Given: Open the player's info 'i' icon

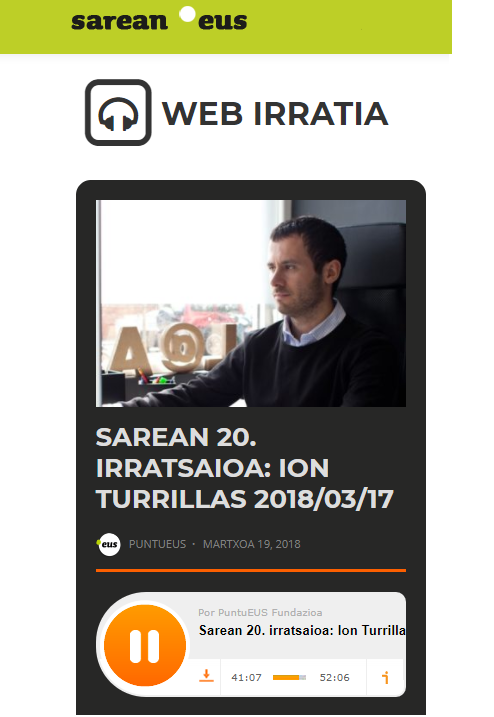Looking at the screenshot, I should tap(386, 677).
